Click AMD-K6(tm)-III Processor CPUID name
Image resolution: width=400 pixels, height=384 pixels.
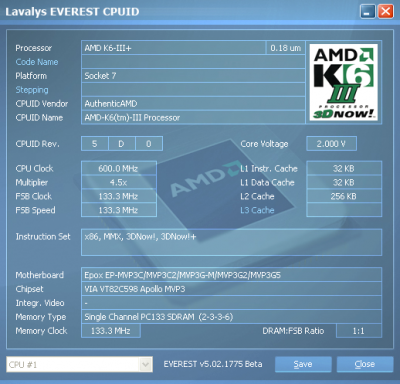click(193, 118)
